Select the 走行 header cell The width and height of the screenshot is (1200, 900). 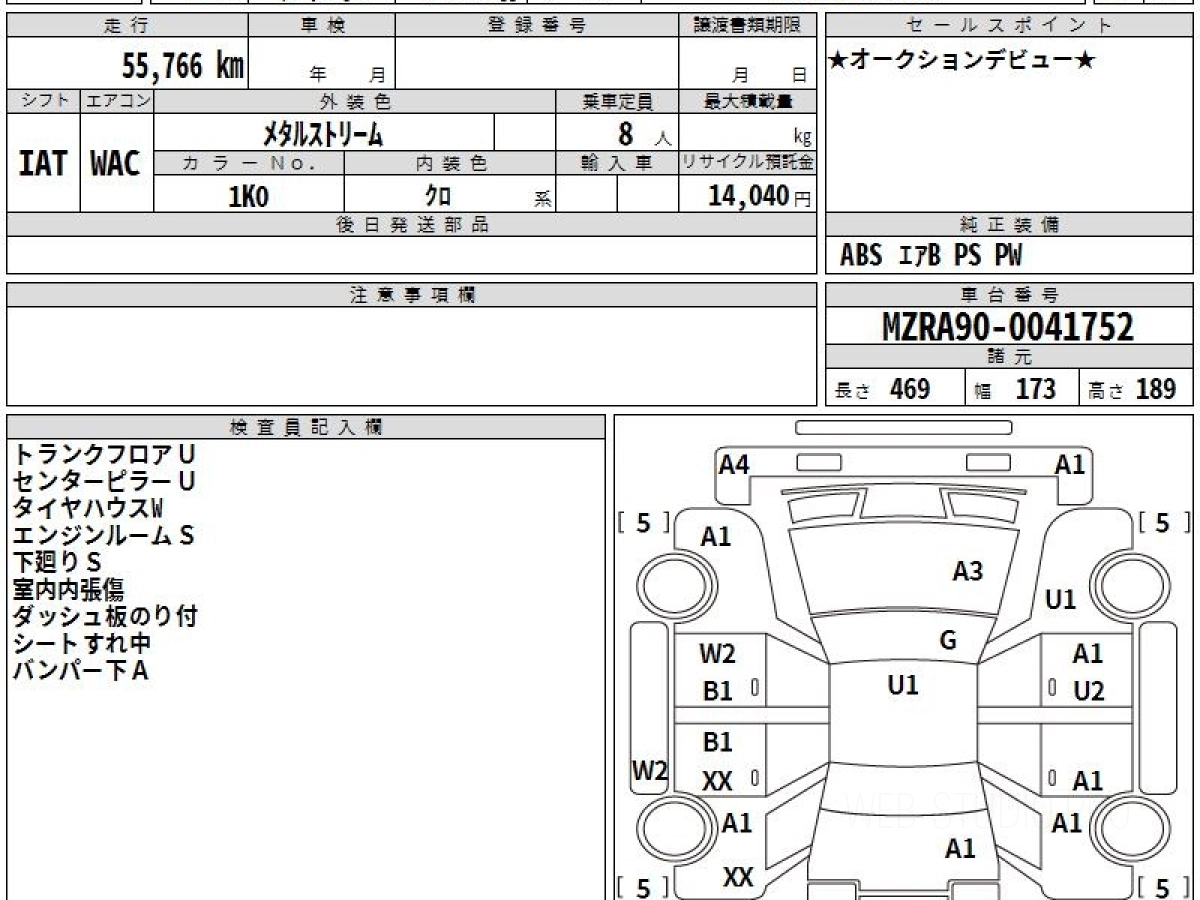[x=127, y=26]
